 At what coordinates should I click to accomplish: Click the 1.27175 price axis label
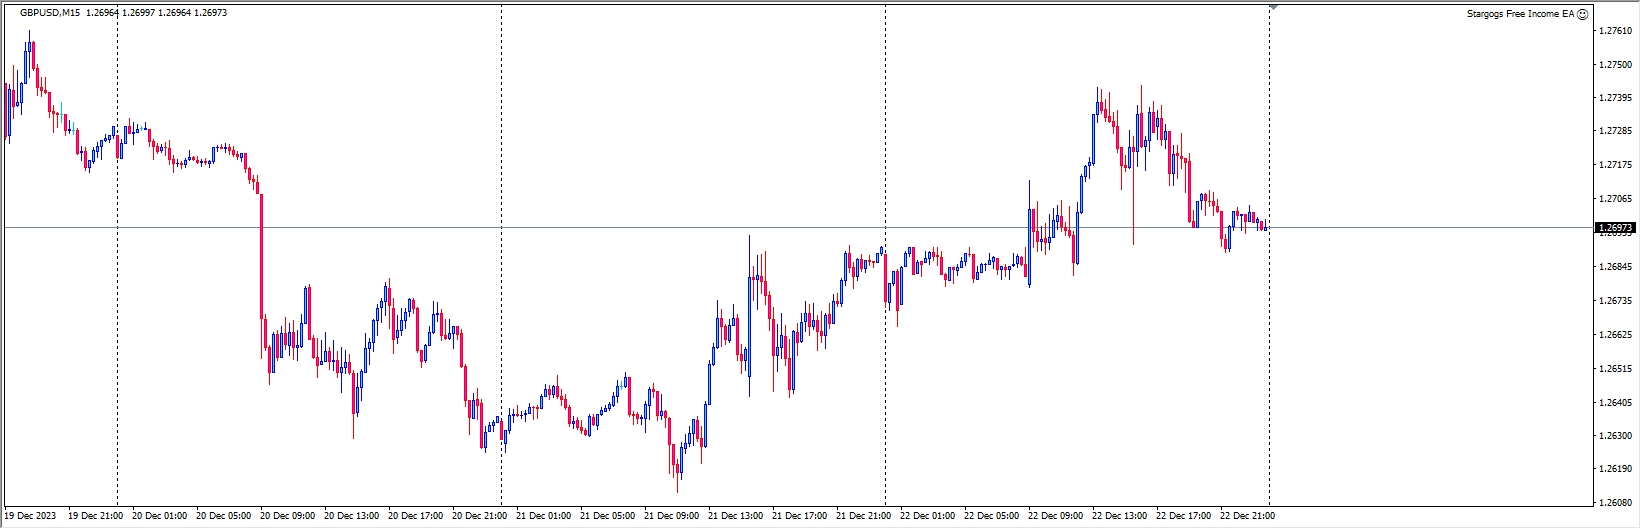pos(1615,165)
